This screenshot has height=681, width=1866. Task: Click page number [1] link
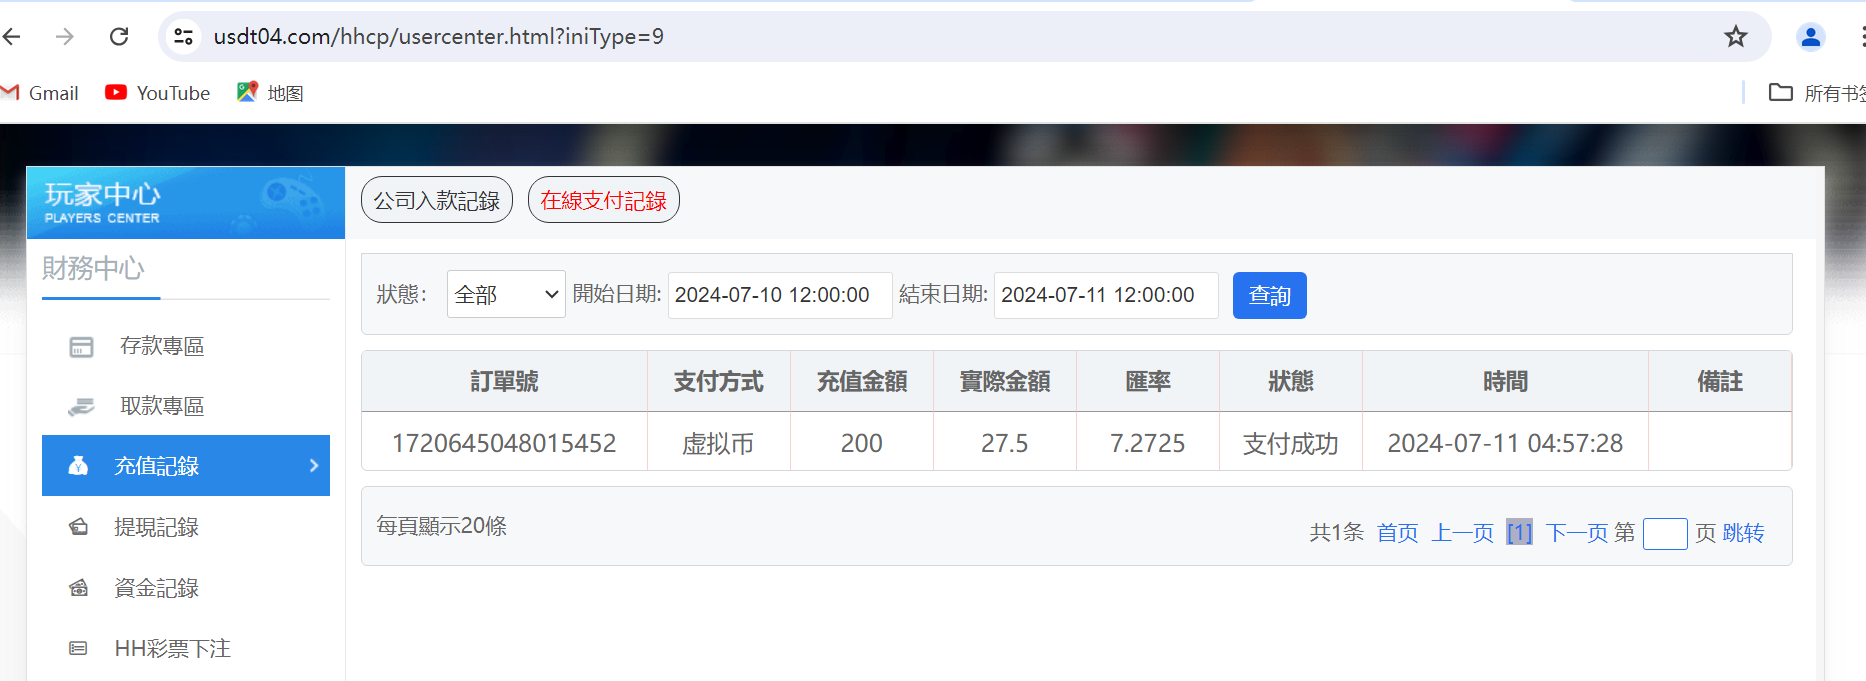(x=1519, y=532)
